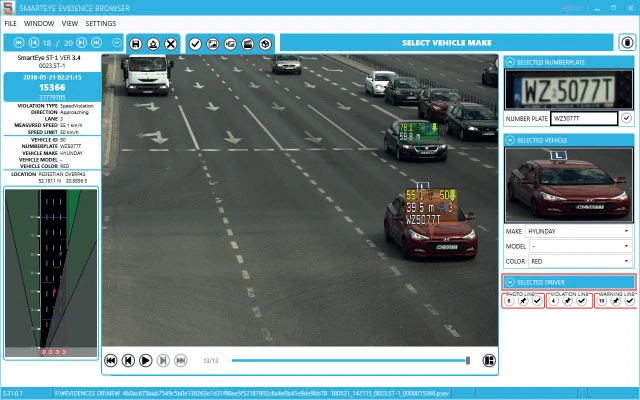Check the PHOTO LINE checkmark
This screenshot has height=400, width=640.
537,301
